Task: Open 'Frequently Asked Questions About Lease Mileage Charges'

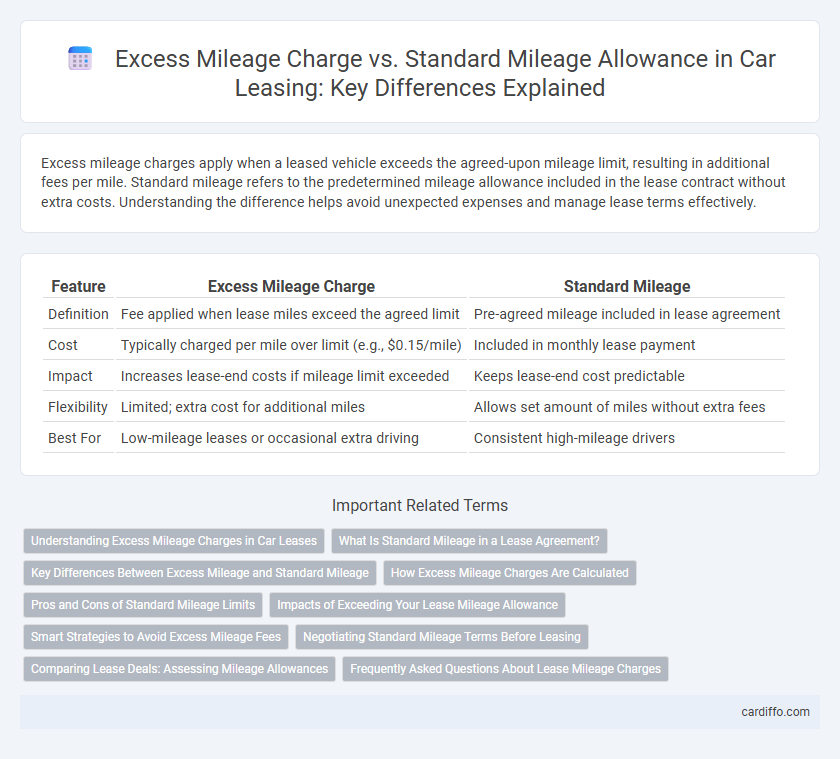Action: [506, 669]
